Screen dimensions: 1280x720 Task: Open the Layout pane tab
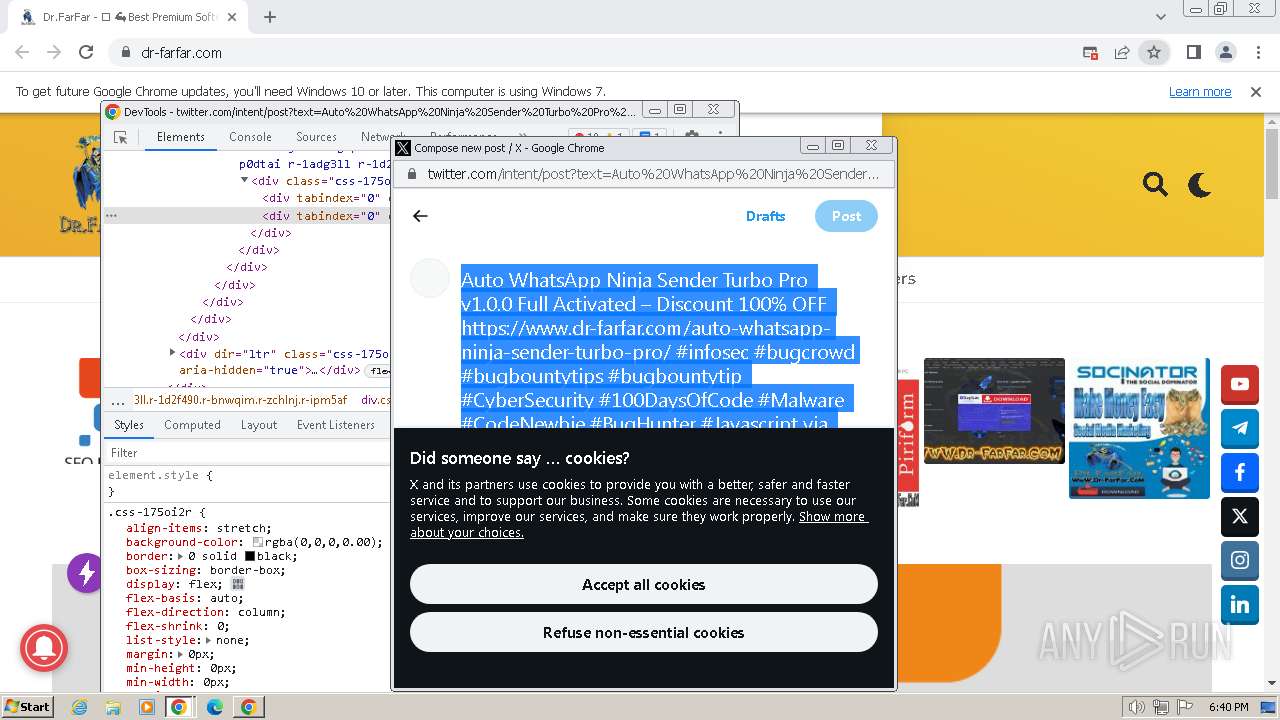[x=259, y=425]
